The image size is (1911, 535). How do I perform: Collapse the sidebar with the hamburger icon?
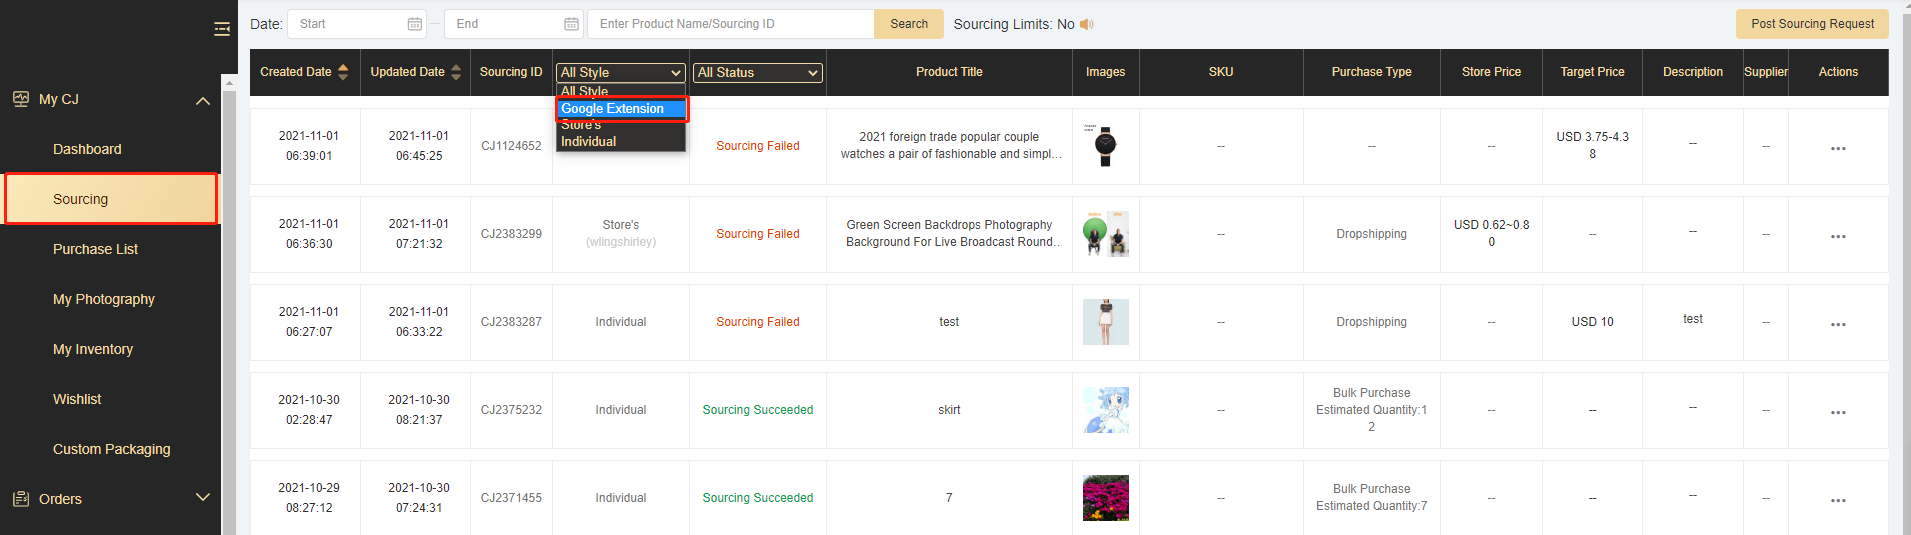[222, 29]
